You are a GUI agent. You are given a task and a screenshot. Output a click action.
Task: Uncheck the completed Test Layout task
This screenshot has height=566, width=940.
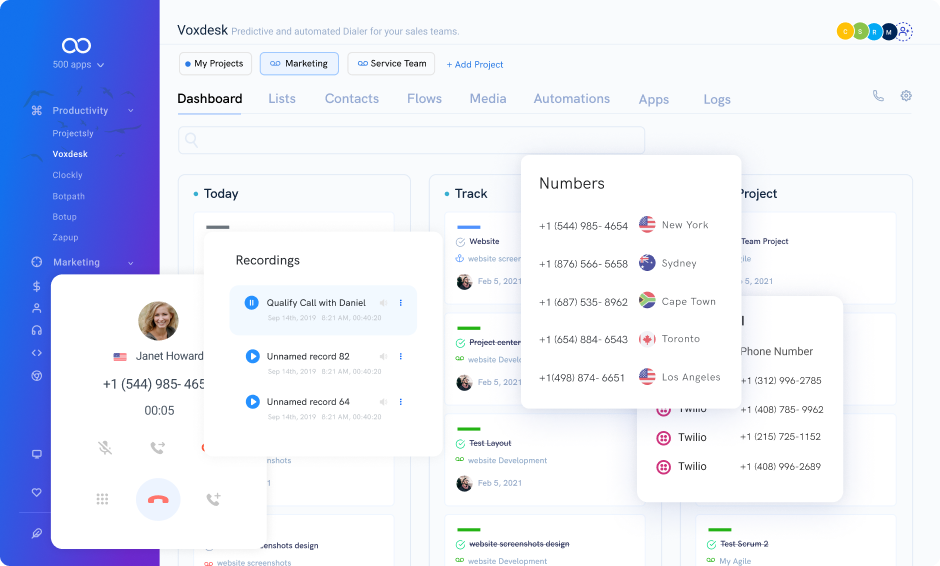pyautogui.click(x=460, y=444)
